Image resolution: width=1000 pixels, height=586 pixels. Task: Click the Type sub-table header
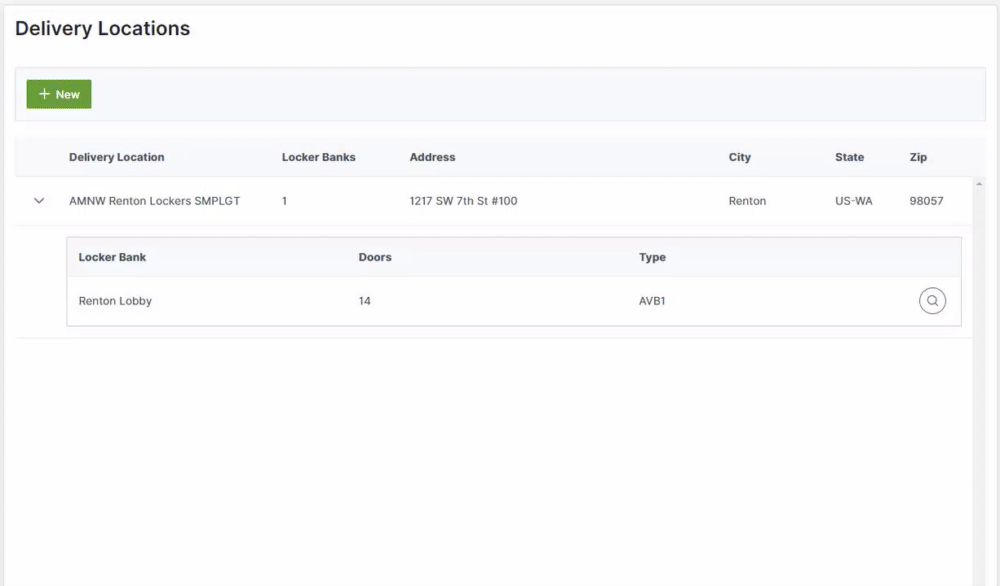coord(652,257)
